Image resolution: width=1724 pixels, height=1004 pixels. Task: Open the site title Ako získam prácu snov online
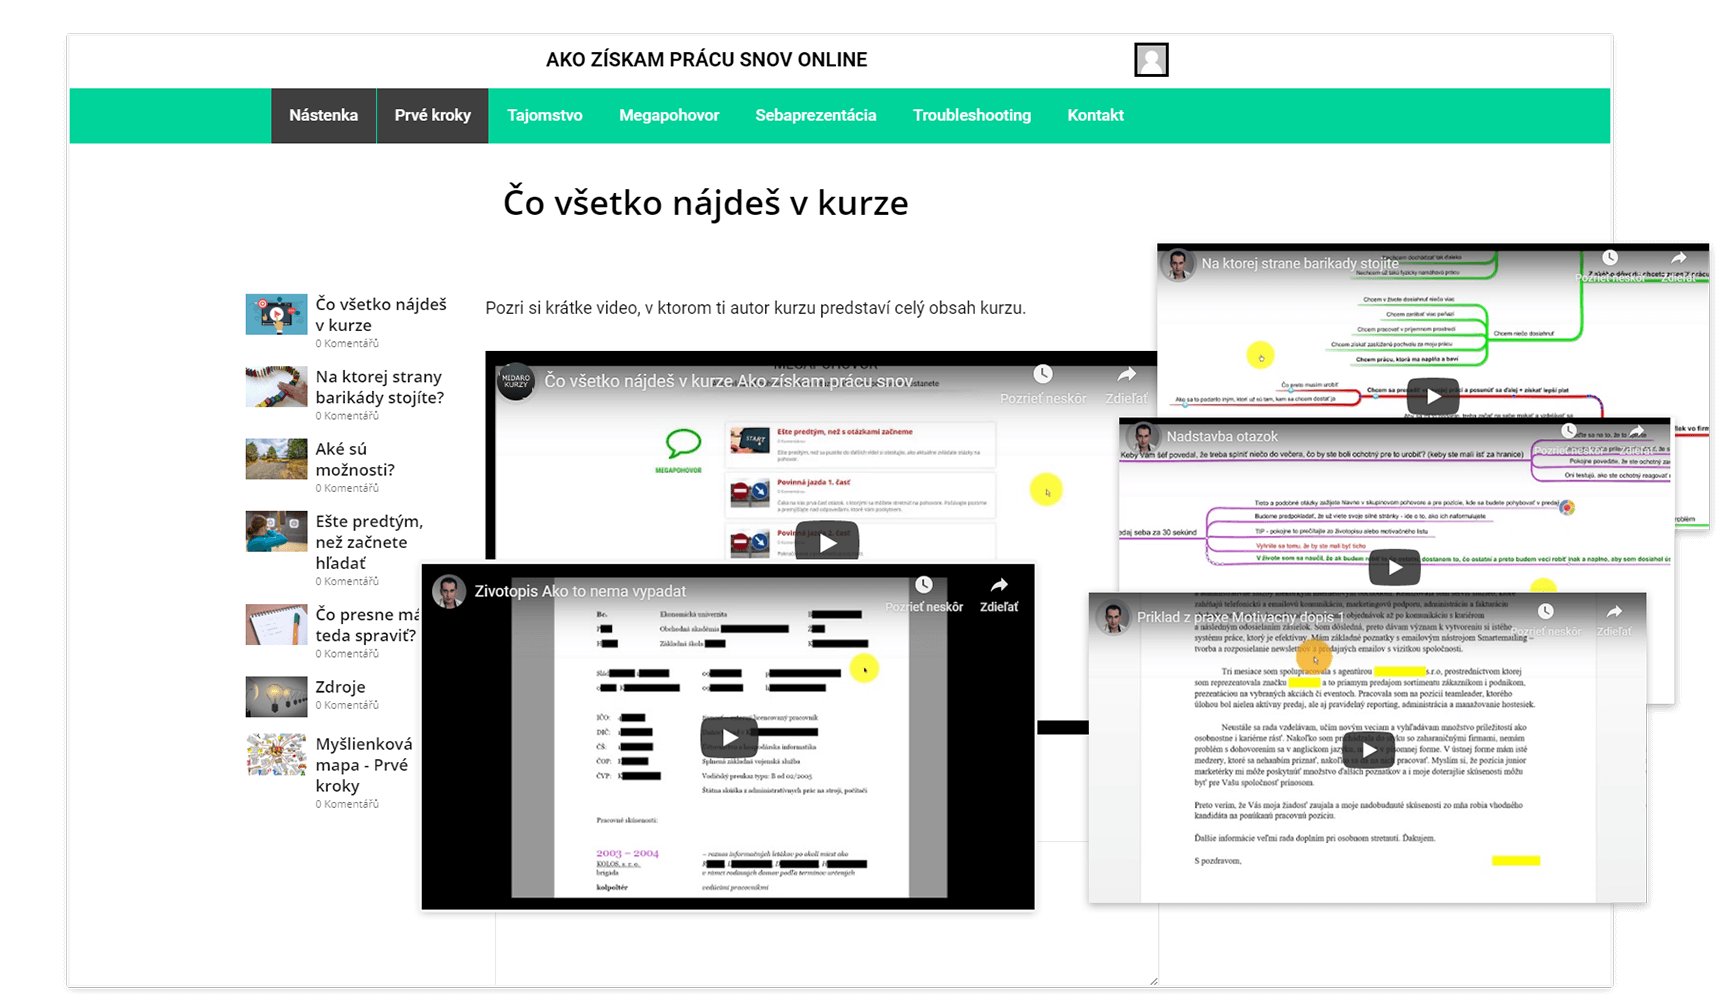pyautogui.click(x=706, y=60)
